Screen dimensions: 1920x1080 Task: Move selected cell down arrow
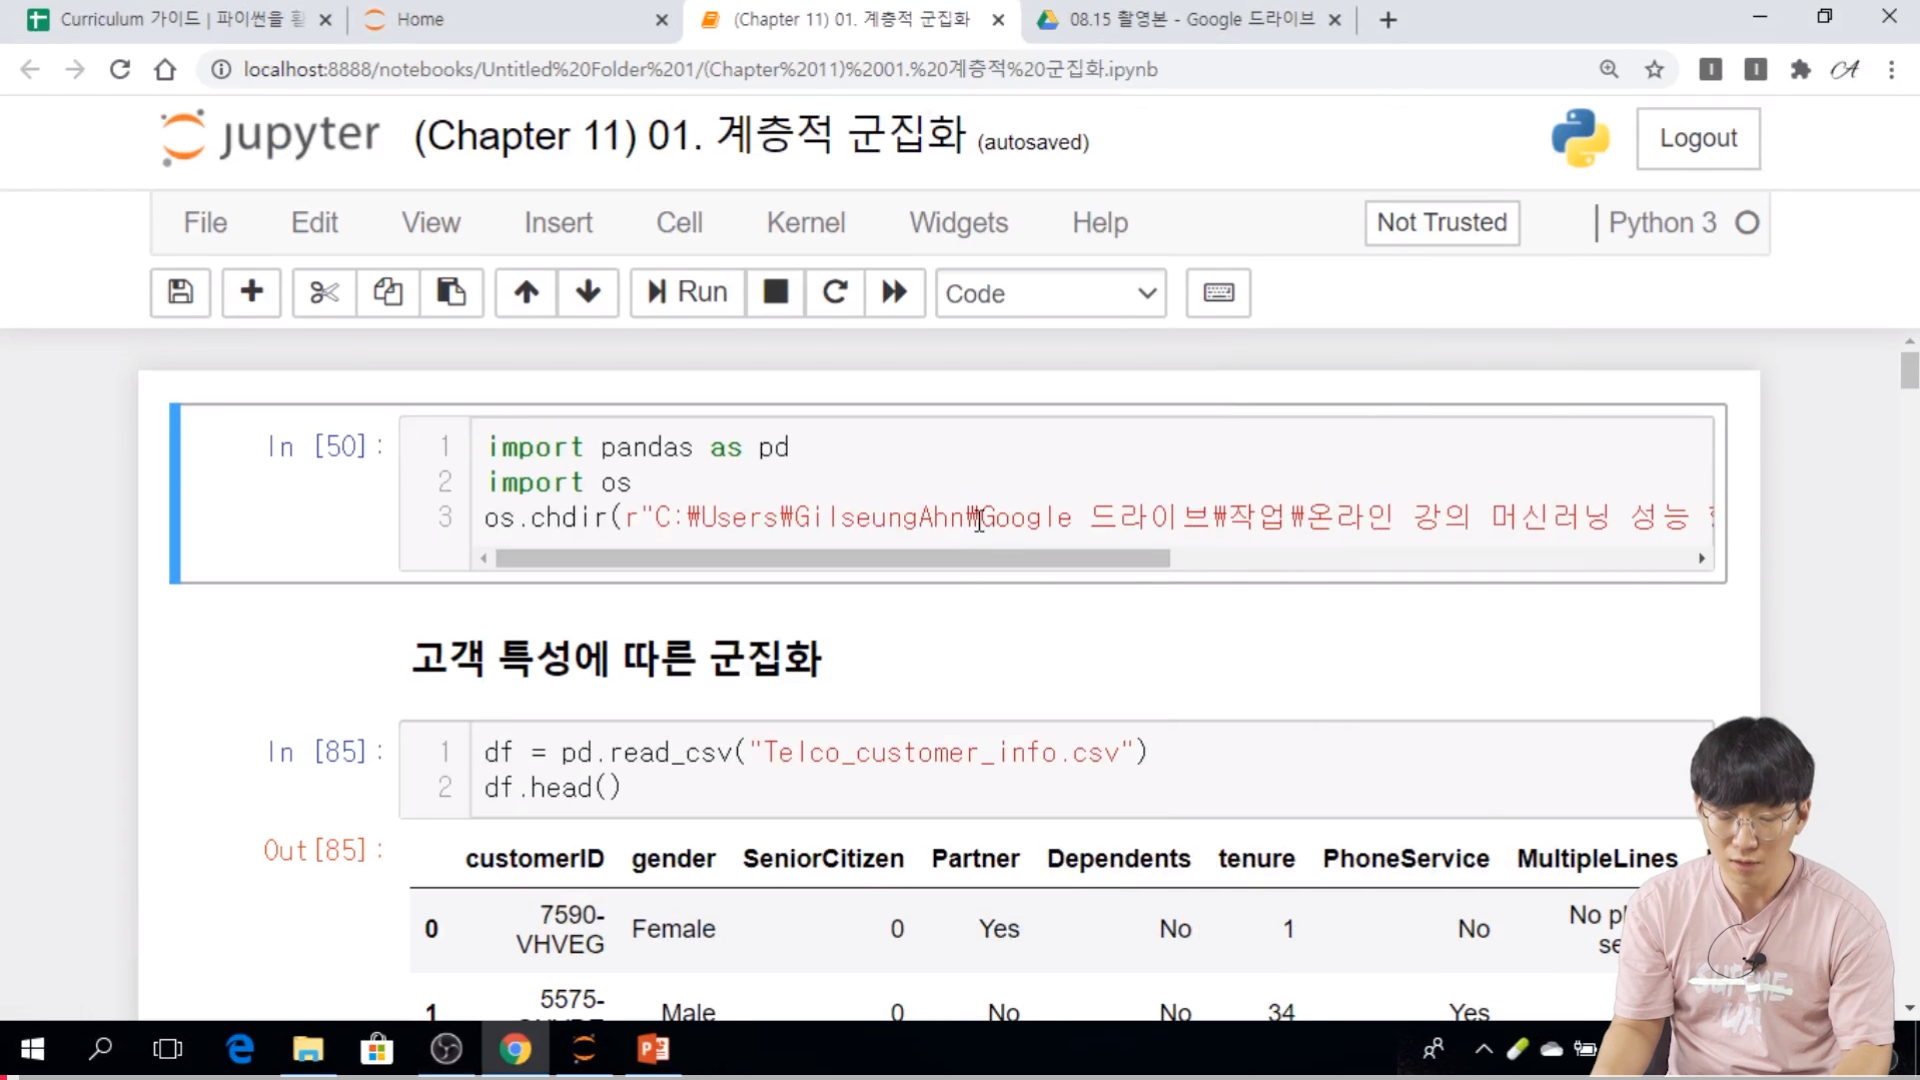588,292
